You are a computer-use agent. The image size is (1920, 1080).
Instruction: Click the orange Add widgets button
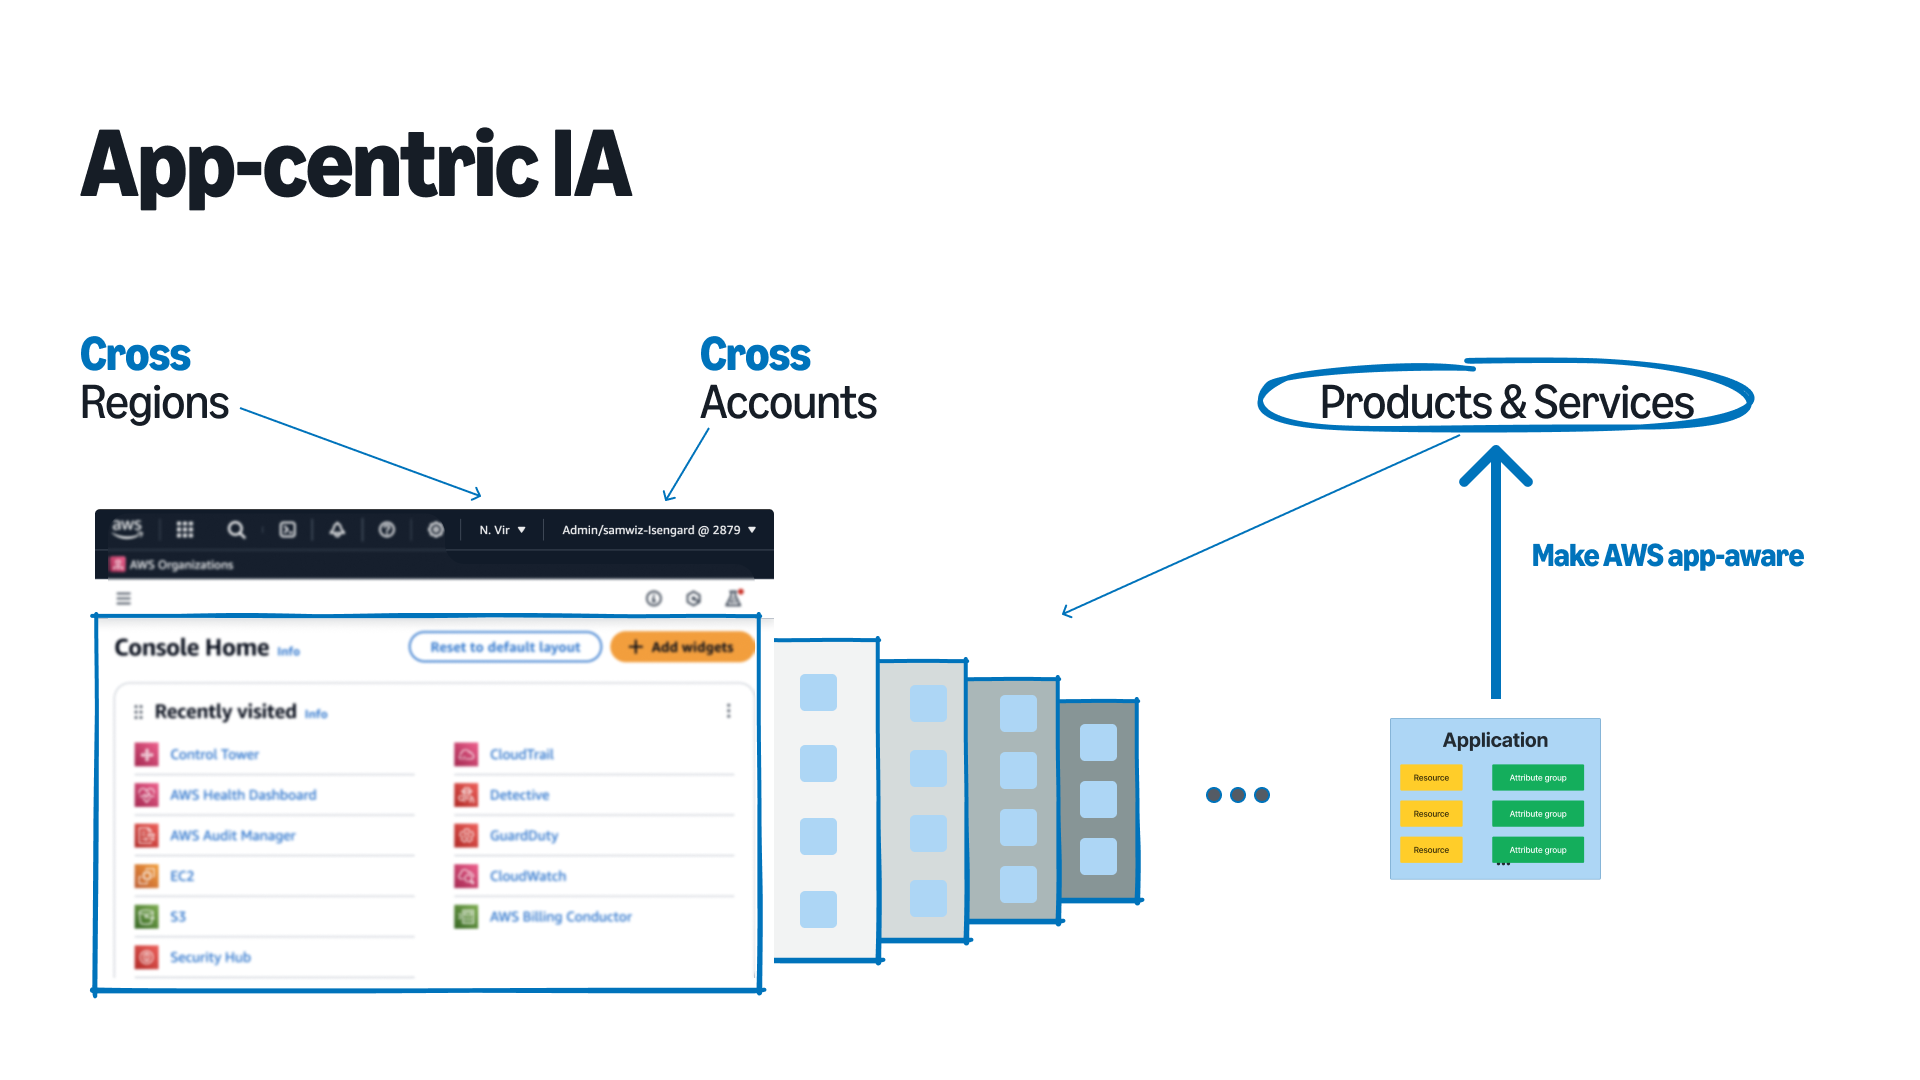click(x=681, y=647)
